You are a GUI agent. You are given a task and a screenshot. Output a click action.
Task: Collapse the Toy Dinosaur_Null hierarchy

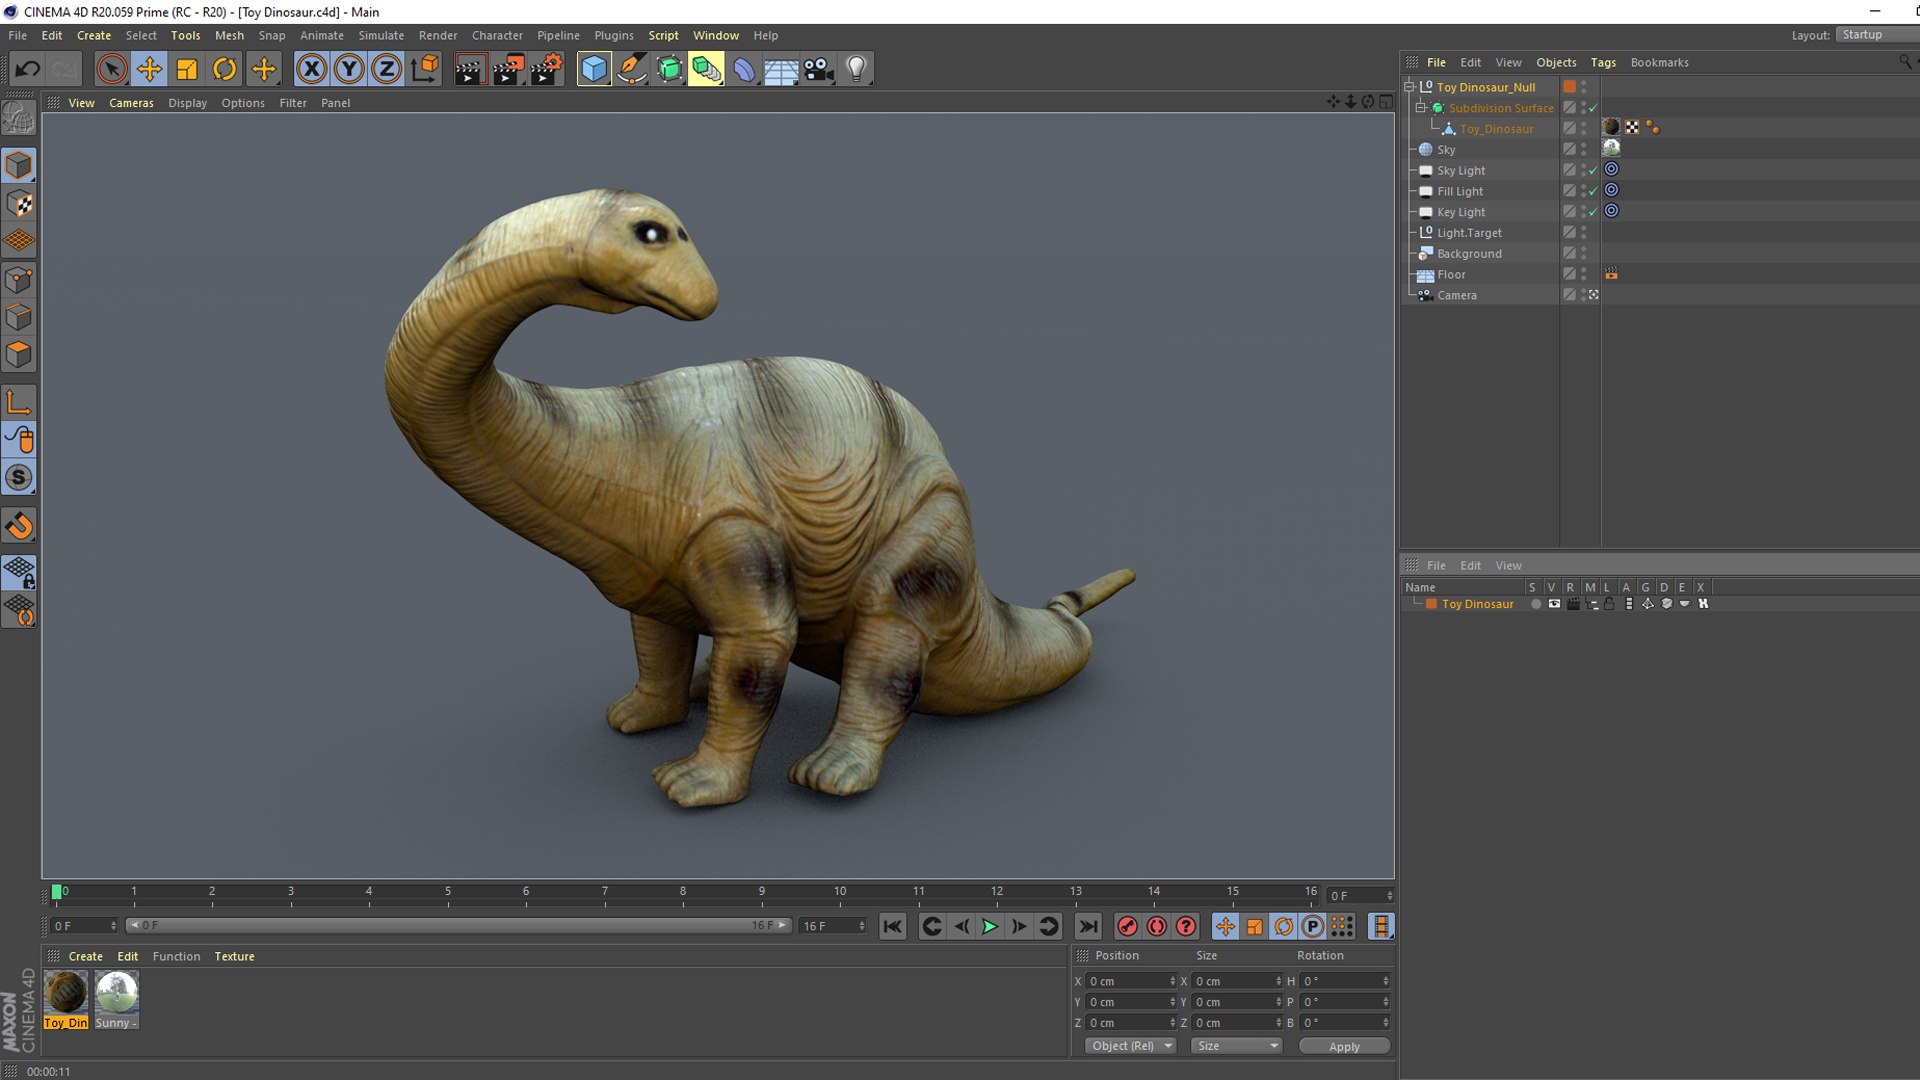pyautogui.click(x=1409, y=87)
